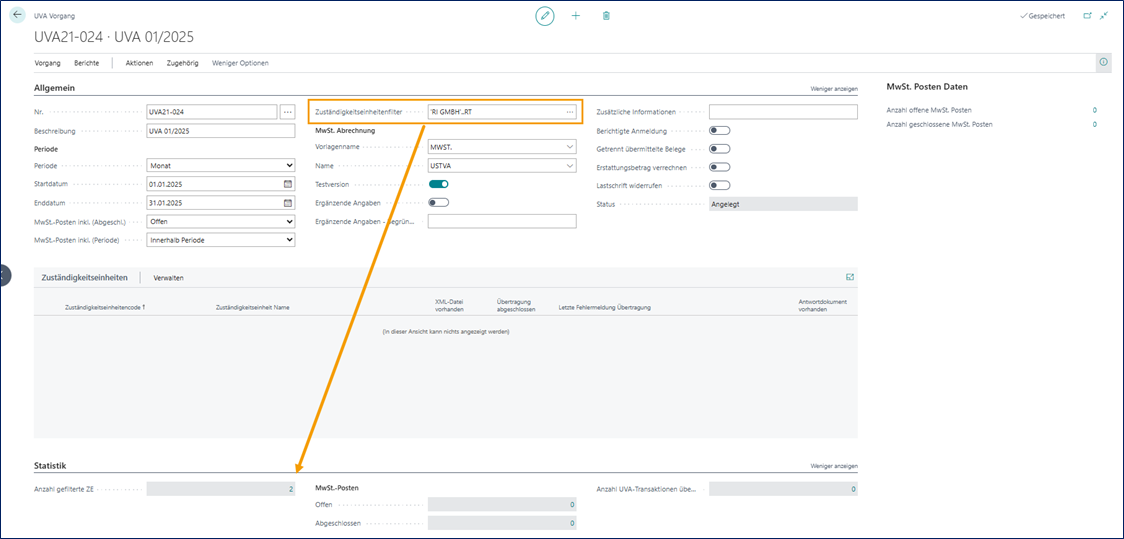
Task: Open calendar picker for Enddatum
Action: (x=288, y=203)
